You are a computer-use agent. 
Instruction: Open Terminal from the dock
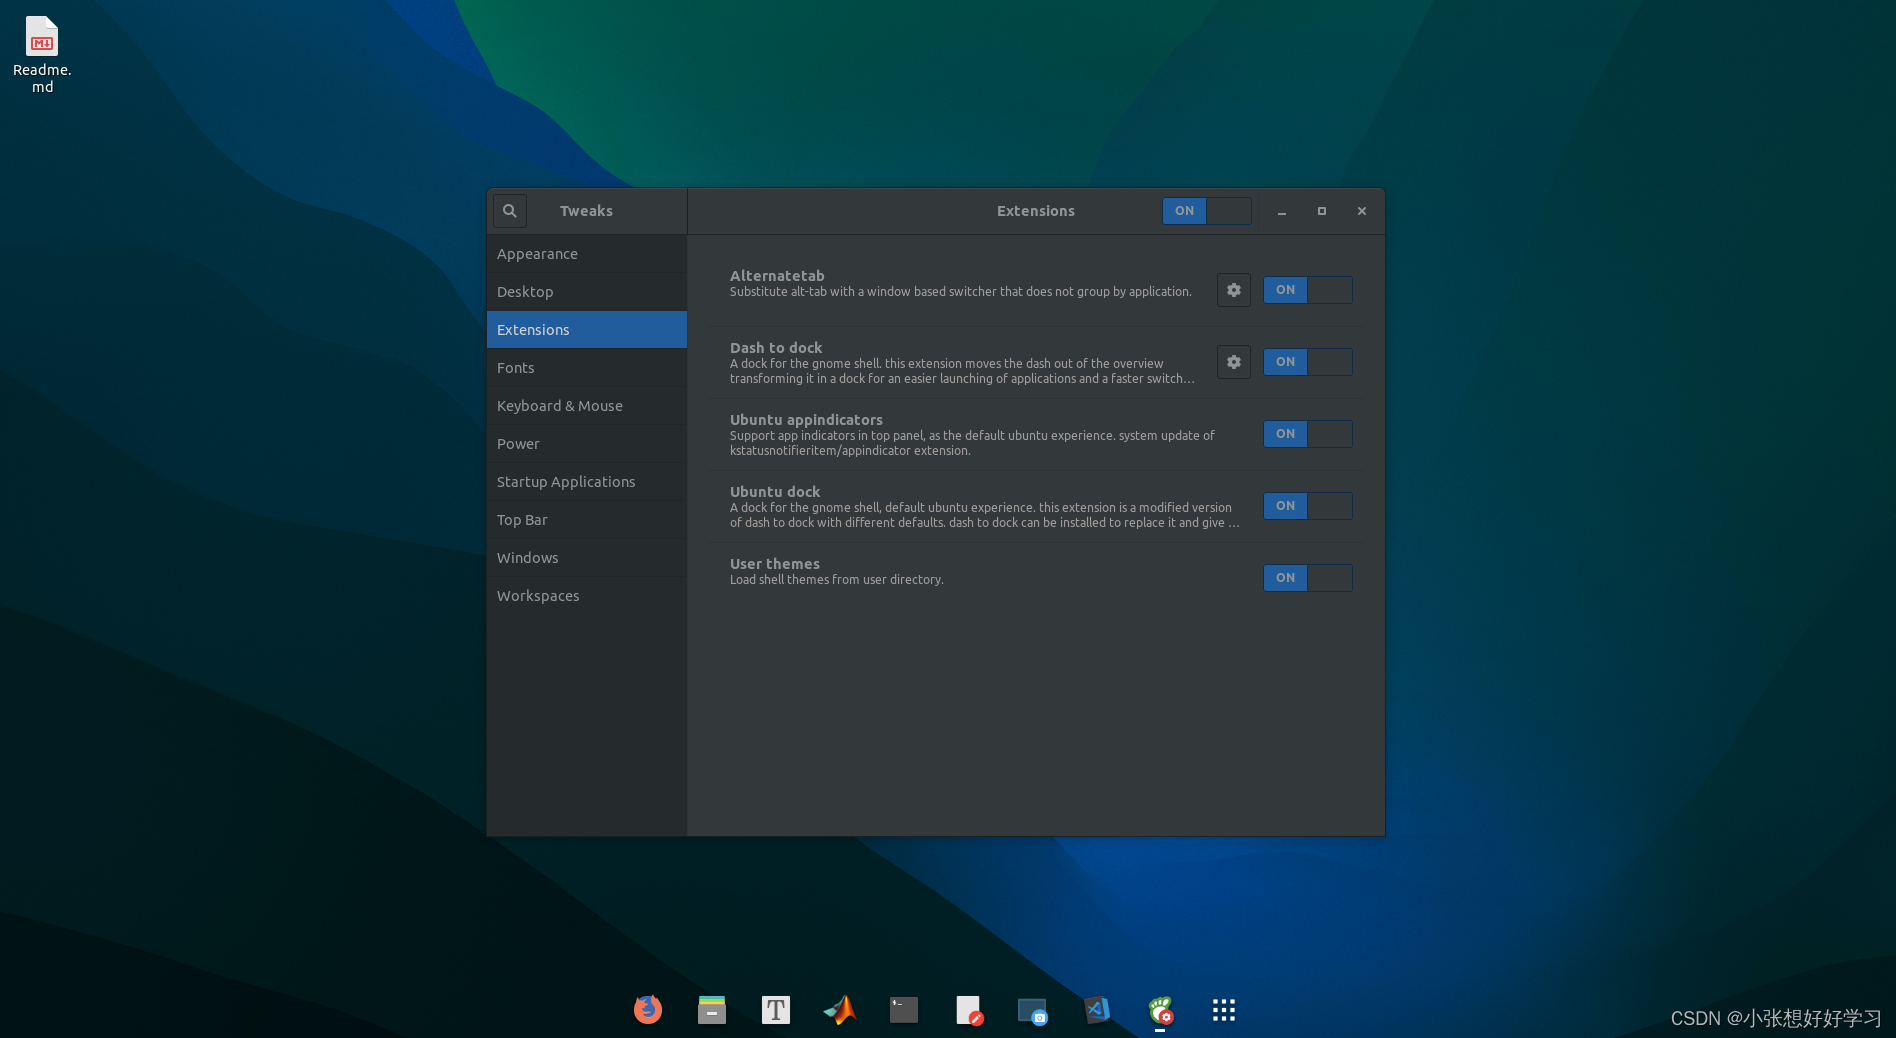pyautogui.click(x=904, y=1010)
